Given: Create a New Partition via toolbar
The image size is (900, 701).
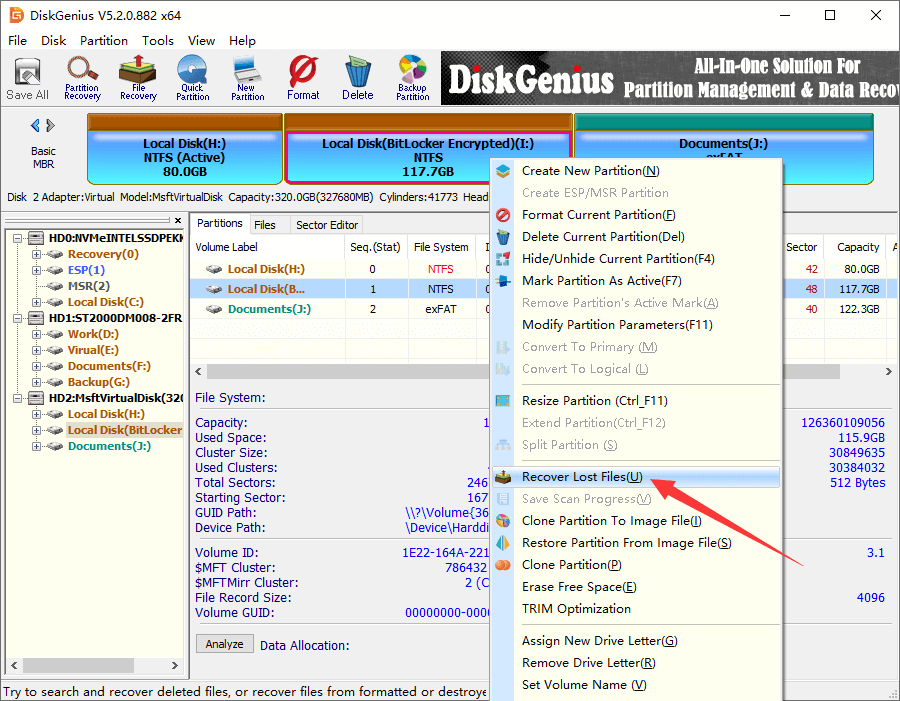Looking at the screenshot, I should (x=247, y=79).
